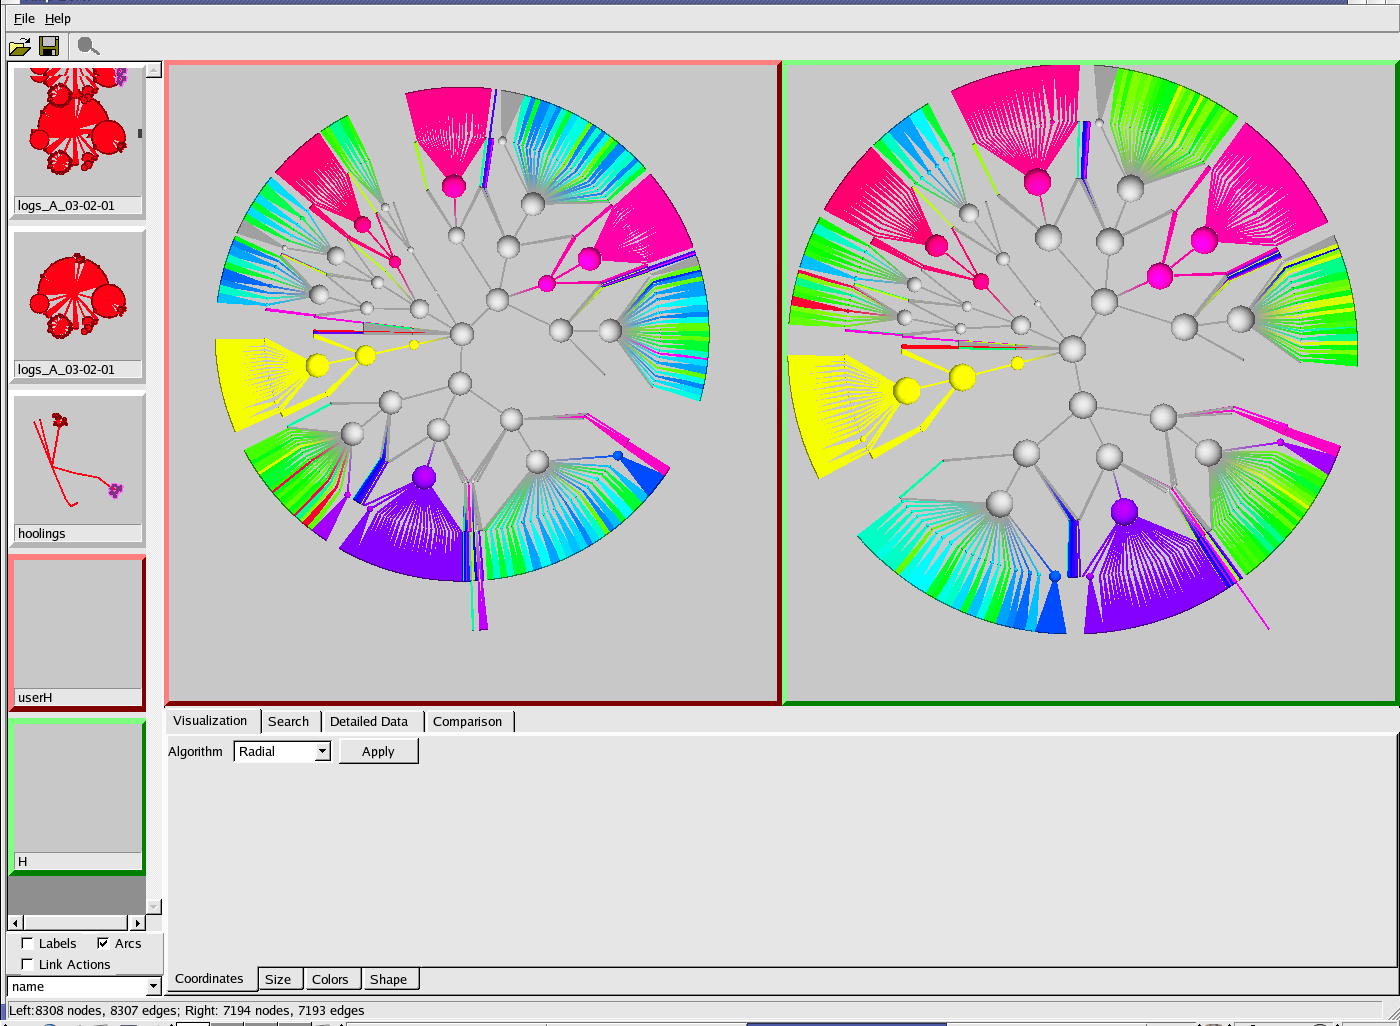Open the Help menu
Image resolution: width=1400 pixels, height=1026 pixels.
pyautogui.click(x=58, y=18)
